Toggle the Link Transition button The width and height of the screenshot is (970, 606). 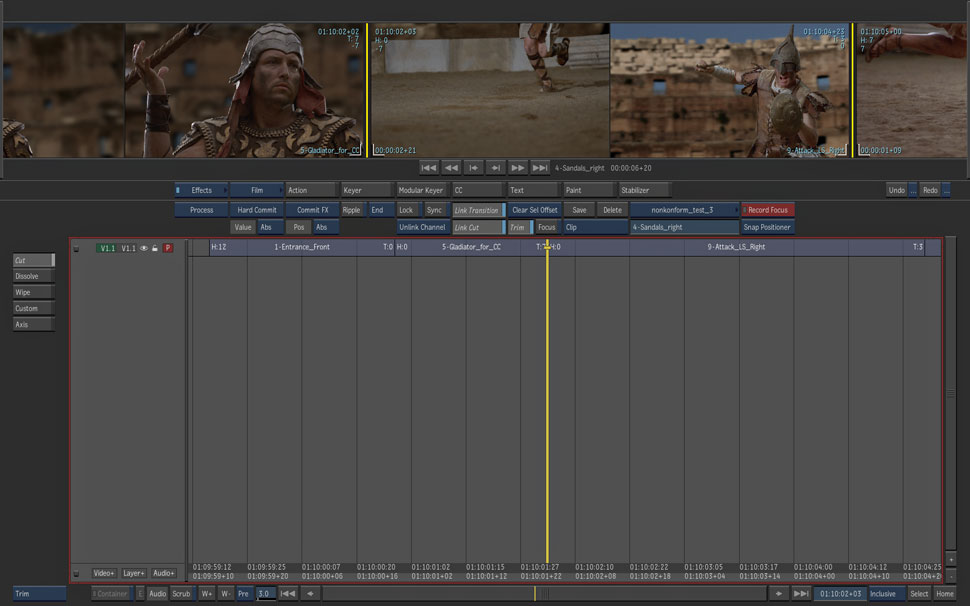477,210
